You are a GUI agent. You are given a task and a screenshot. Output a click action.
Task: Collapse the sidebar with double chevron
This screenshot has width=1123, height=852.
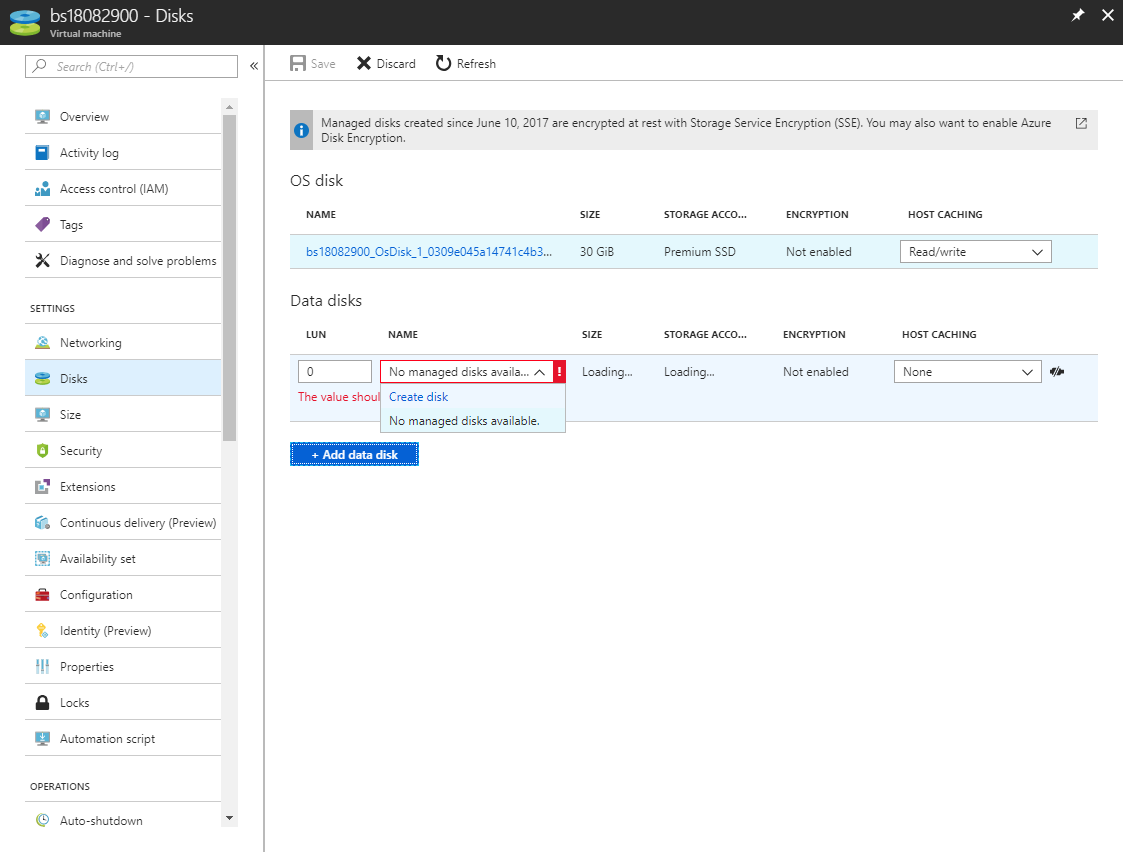point(254,66)
